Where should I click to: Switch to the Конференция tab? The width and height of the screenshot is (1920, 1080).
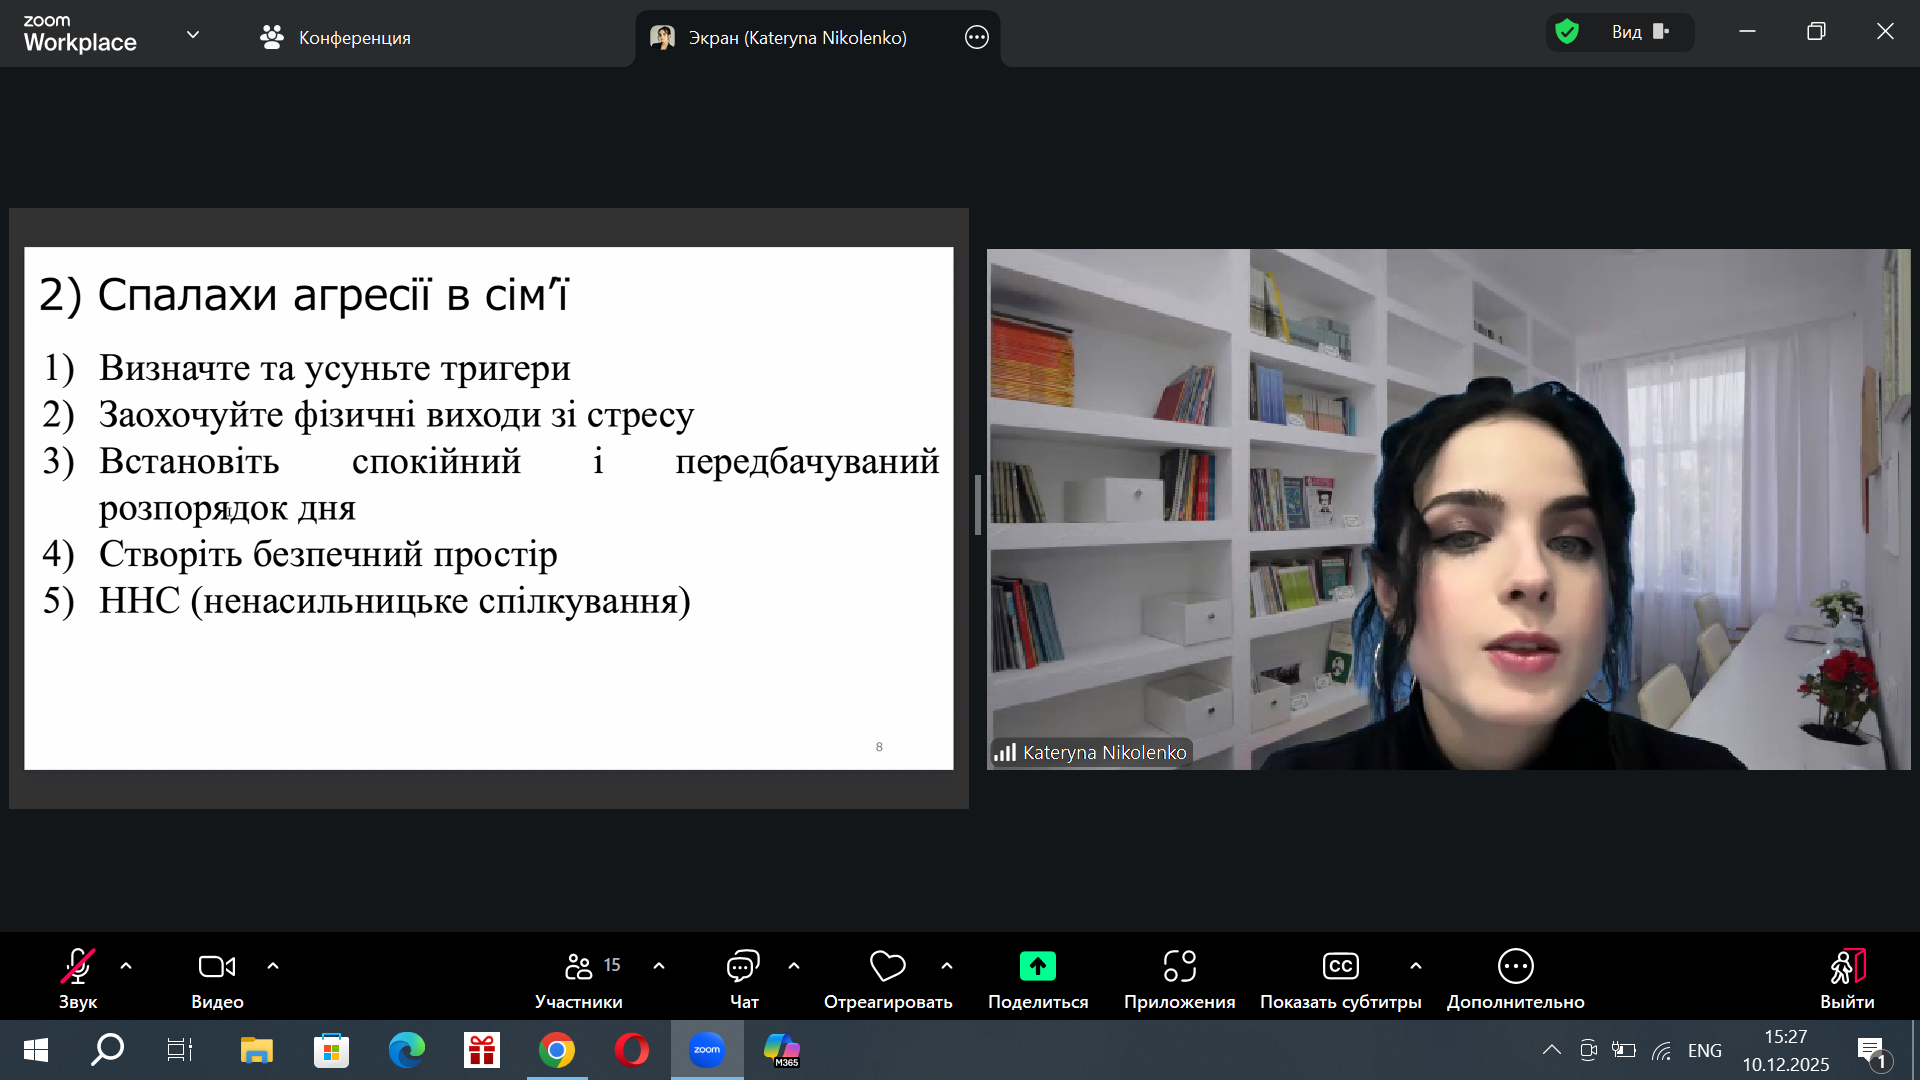pos(335,38)
